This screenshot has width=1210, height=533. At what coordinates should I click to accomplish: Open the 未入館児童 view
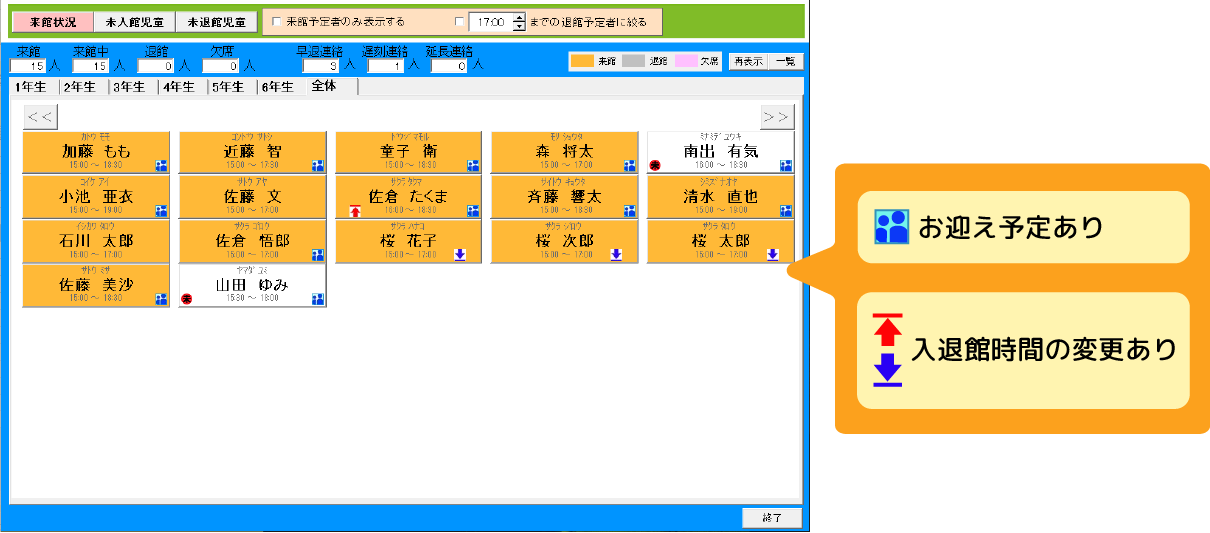click(134, 21)
